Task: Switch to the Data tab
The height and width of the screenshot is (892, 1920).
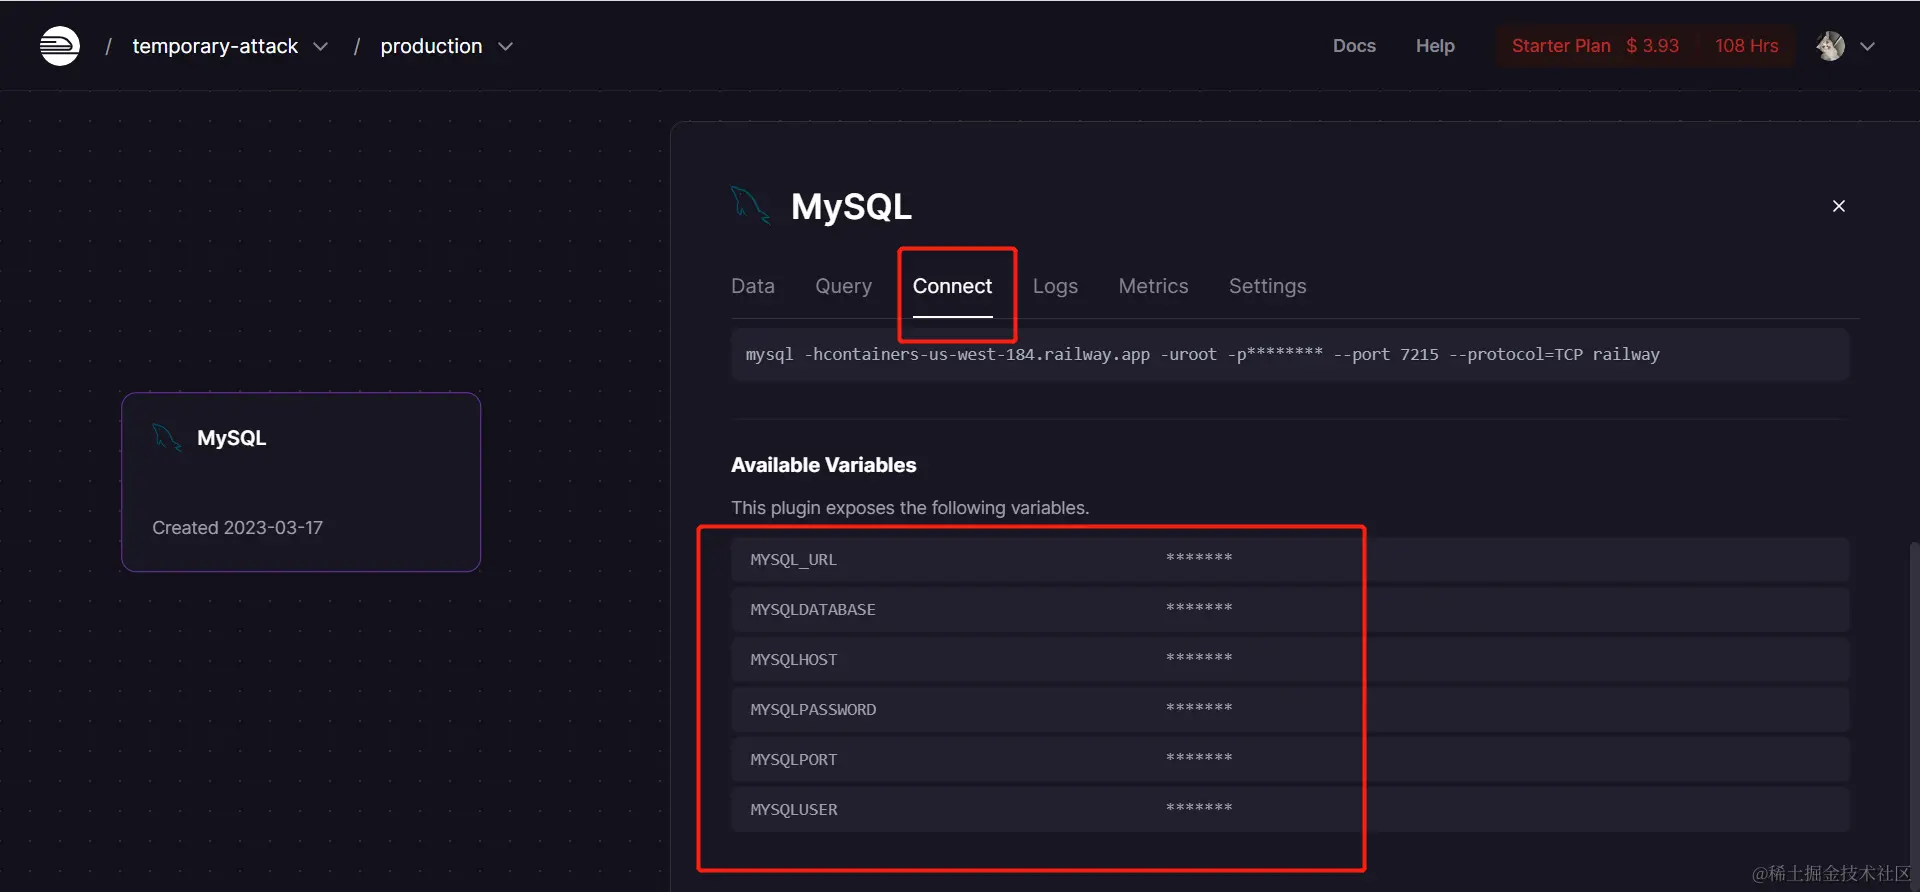Action: [x=753, y=286]
